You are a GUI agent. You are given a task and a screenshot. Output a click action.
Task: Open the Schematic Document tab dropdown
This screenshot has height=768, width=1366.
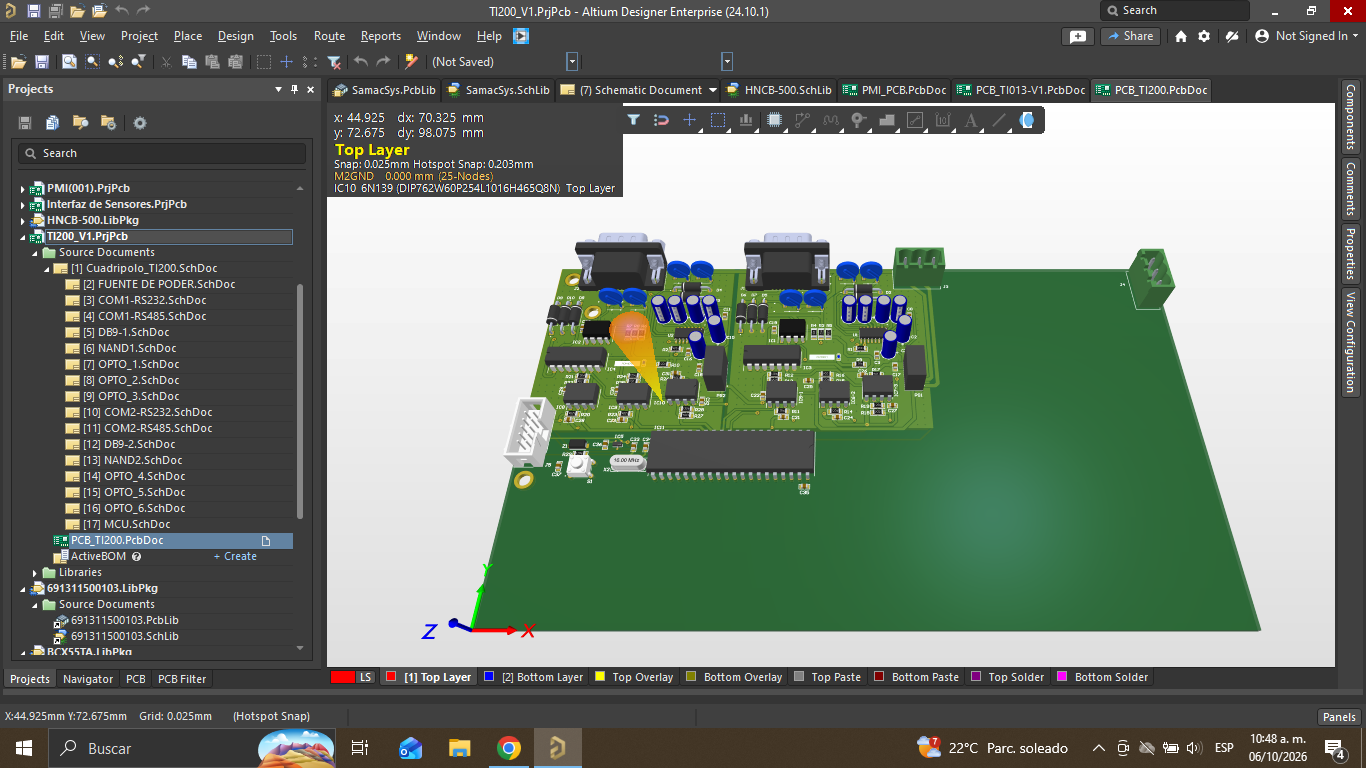click(712, 90)
